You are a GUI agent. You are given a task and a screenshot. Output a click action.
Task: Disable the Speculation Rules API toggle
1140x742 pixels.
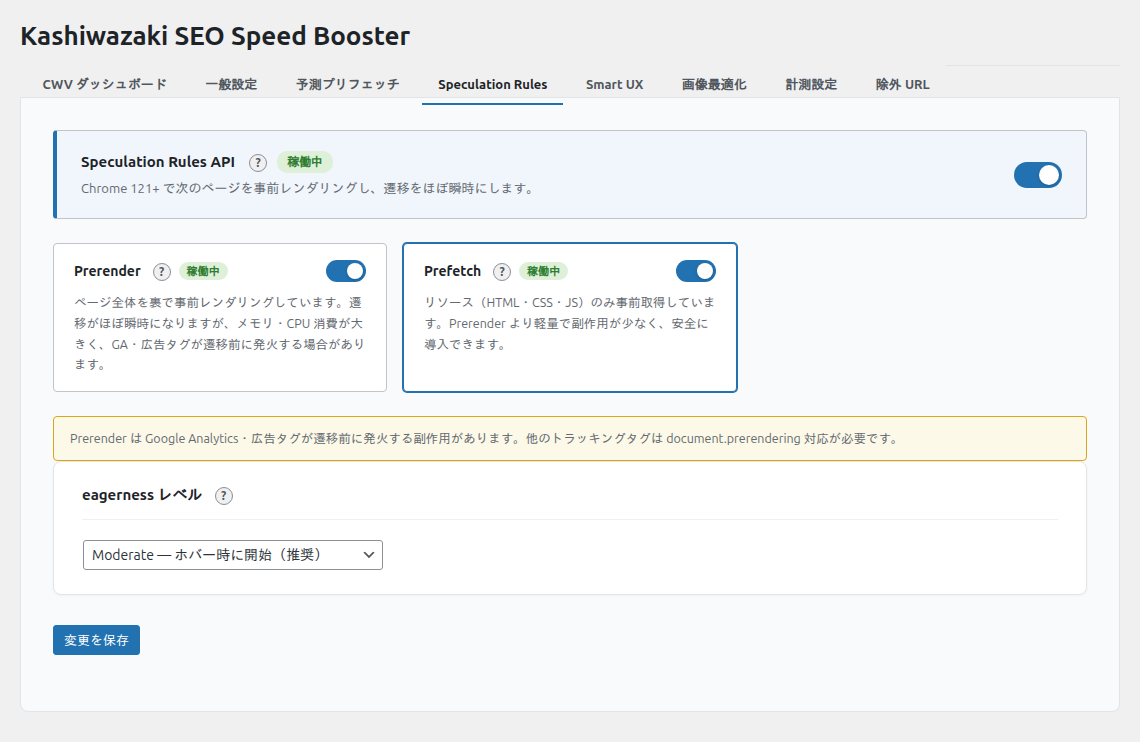tap(1037, 175)
